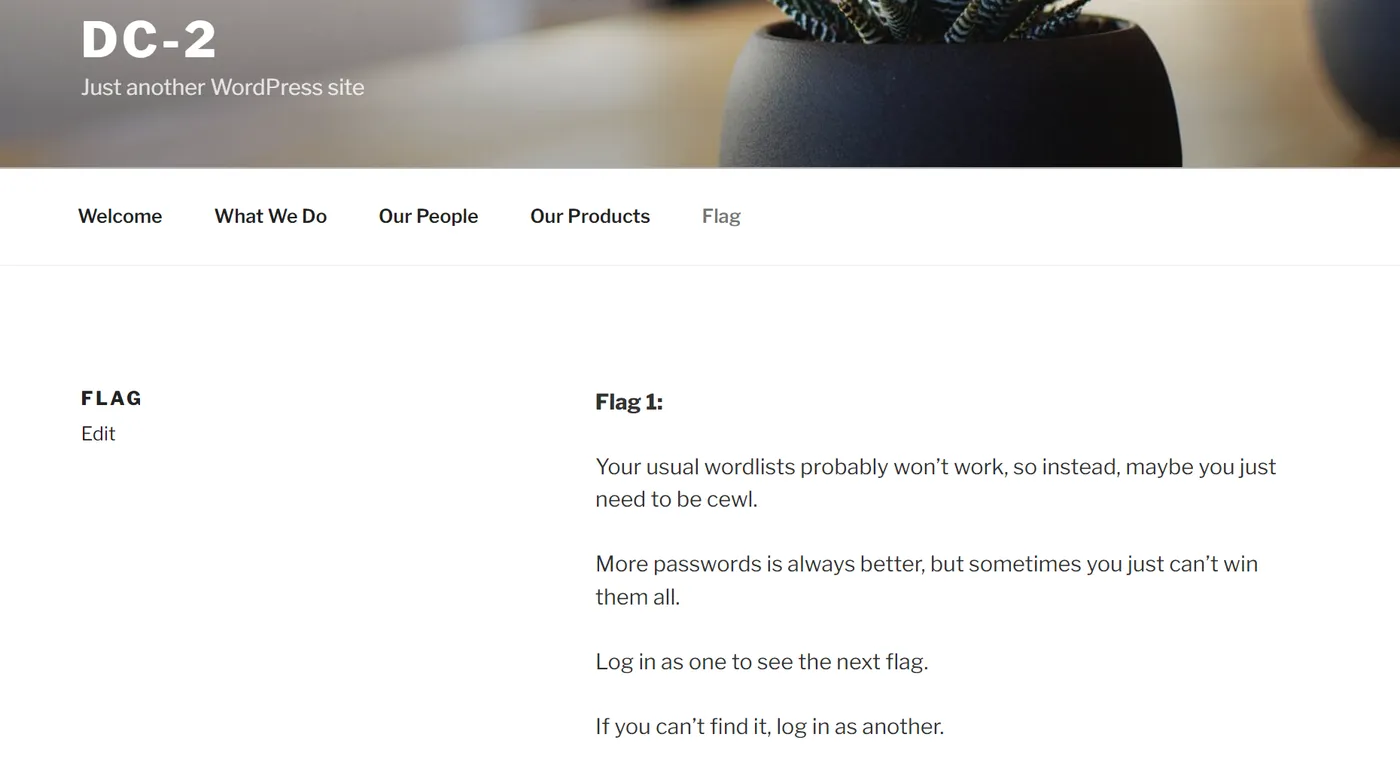1400x783 pixels.
Task: Click the FLAG page heading
Action: coord(112,398)
